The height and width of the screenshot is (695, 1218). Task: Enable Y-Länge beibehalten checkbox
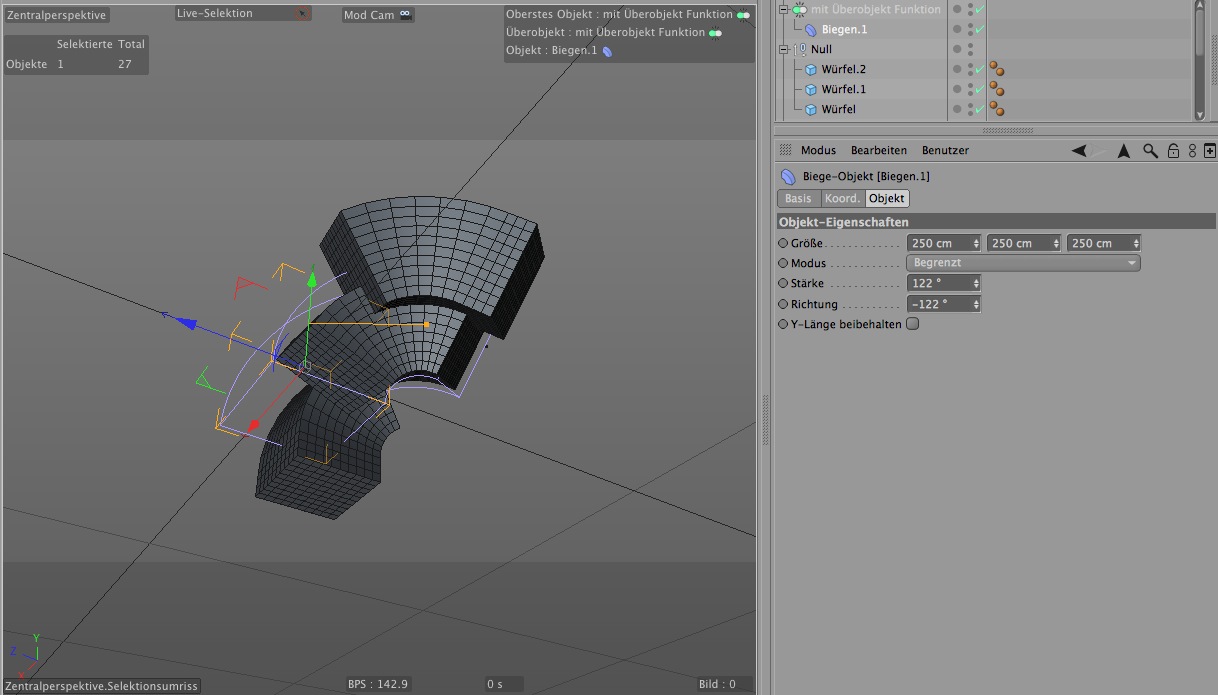point(912,324)
